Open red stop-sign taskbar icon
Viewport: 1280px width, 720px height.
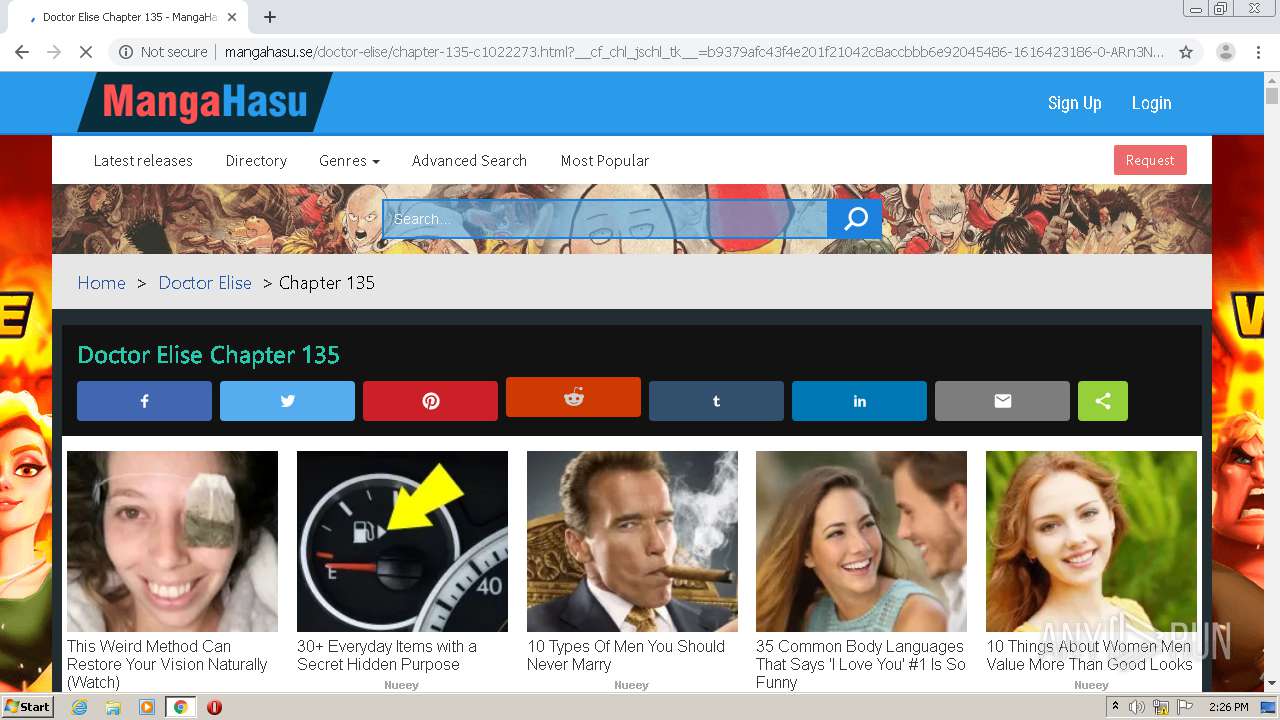pyautogui.click(x=214, y=707)
